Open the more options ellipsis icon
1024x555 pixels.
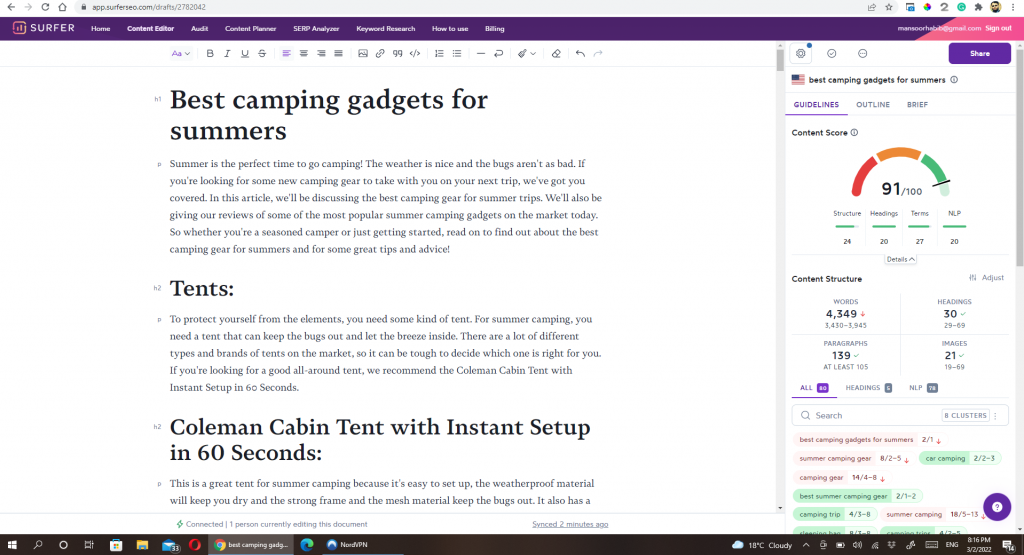862,54
